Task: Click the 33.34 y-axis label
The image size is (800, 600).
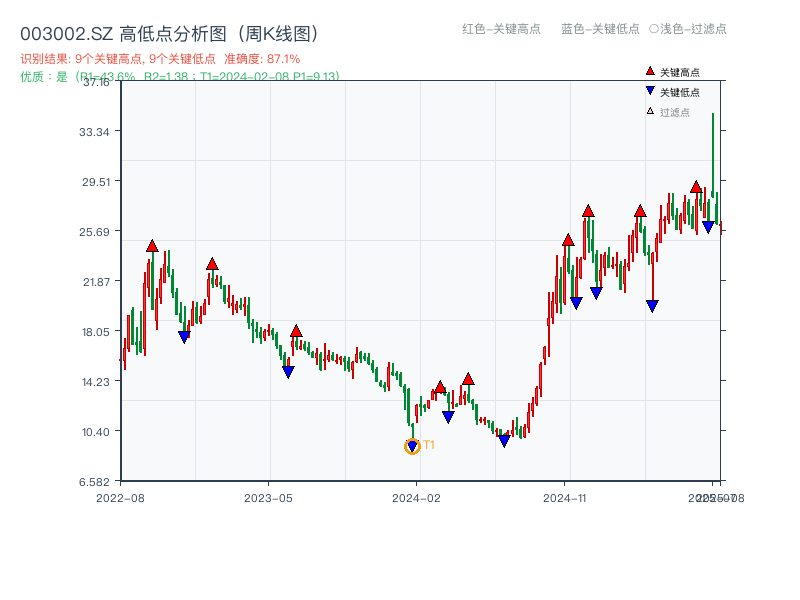Action: tap(94, 132)
